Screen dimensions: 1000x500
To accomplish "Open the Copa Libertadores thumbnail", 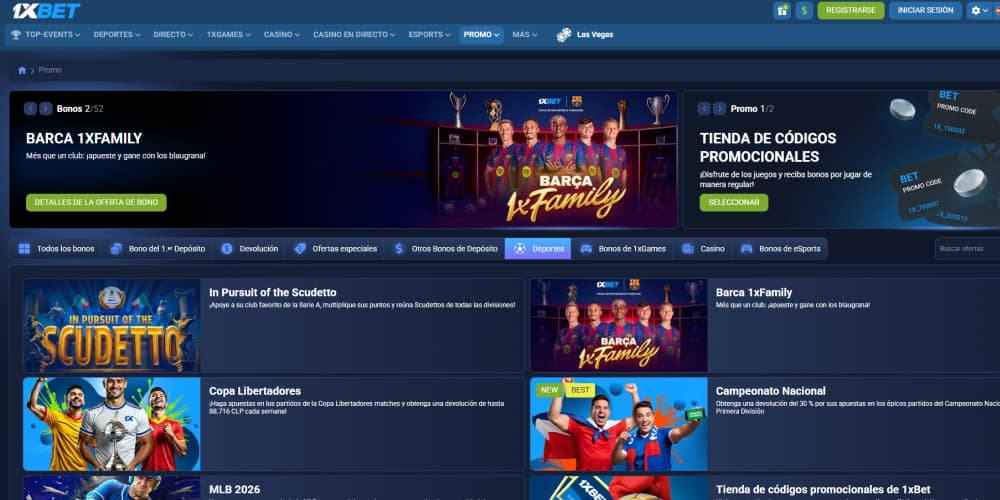I will 112,424.
